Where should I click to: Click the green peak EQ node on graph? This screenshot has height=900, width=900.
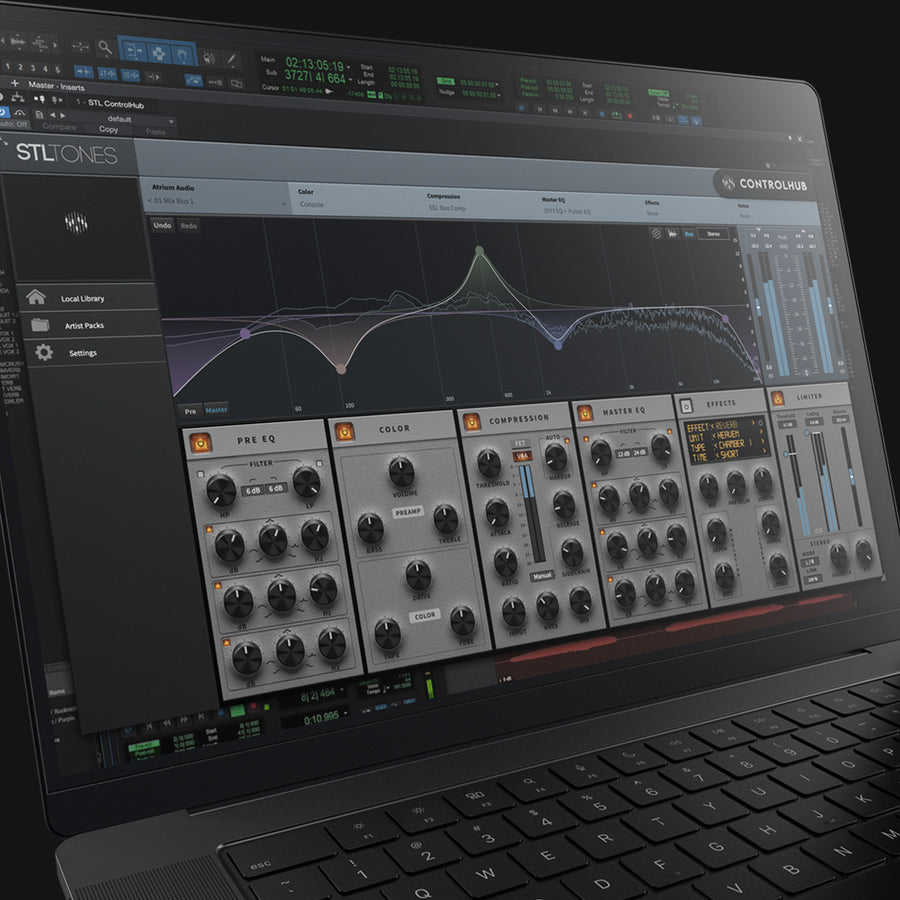coord(479,251)
